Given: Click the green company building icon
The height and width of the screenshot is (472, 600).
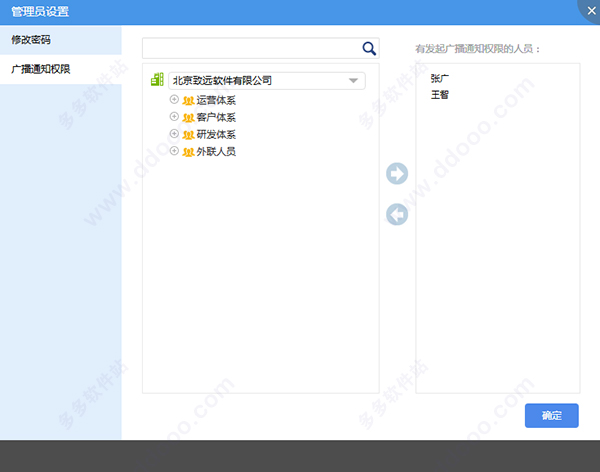Looking at the screenshot, I should pyautogui.click(x=157, y=80).
